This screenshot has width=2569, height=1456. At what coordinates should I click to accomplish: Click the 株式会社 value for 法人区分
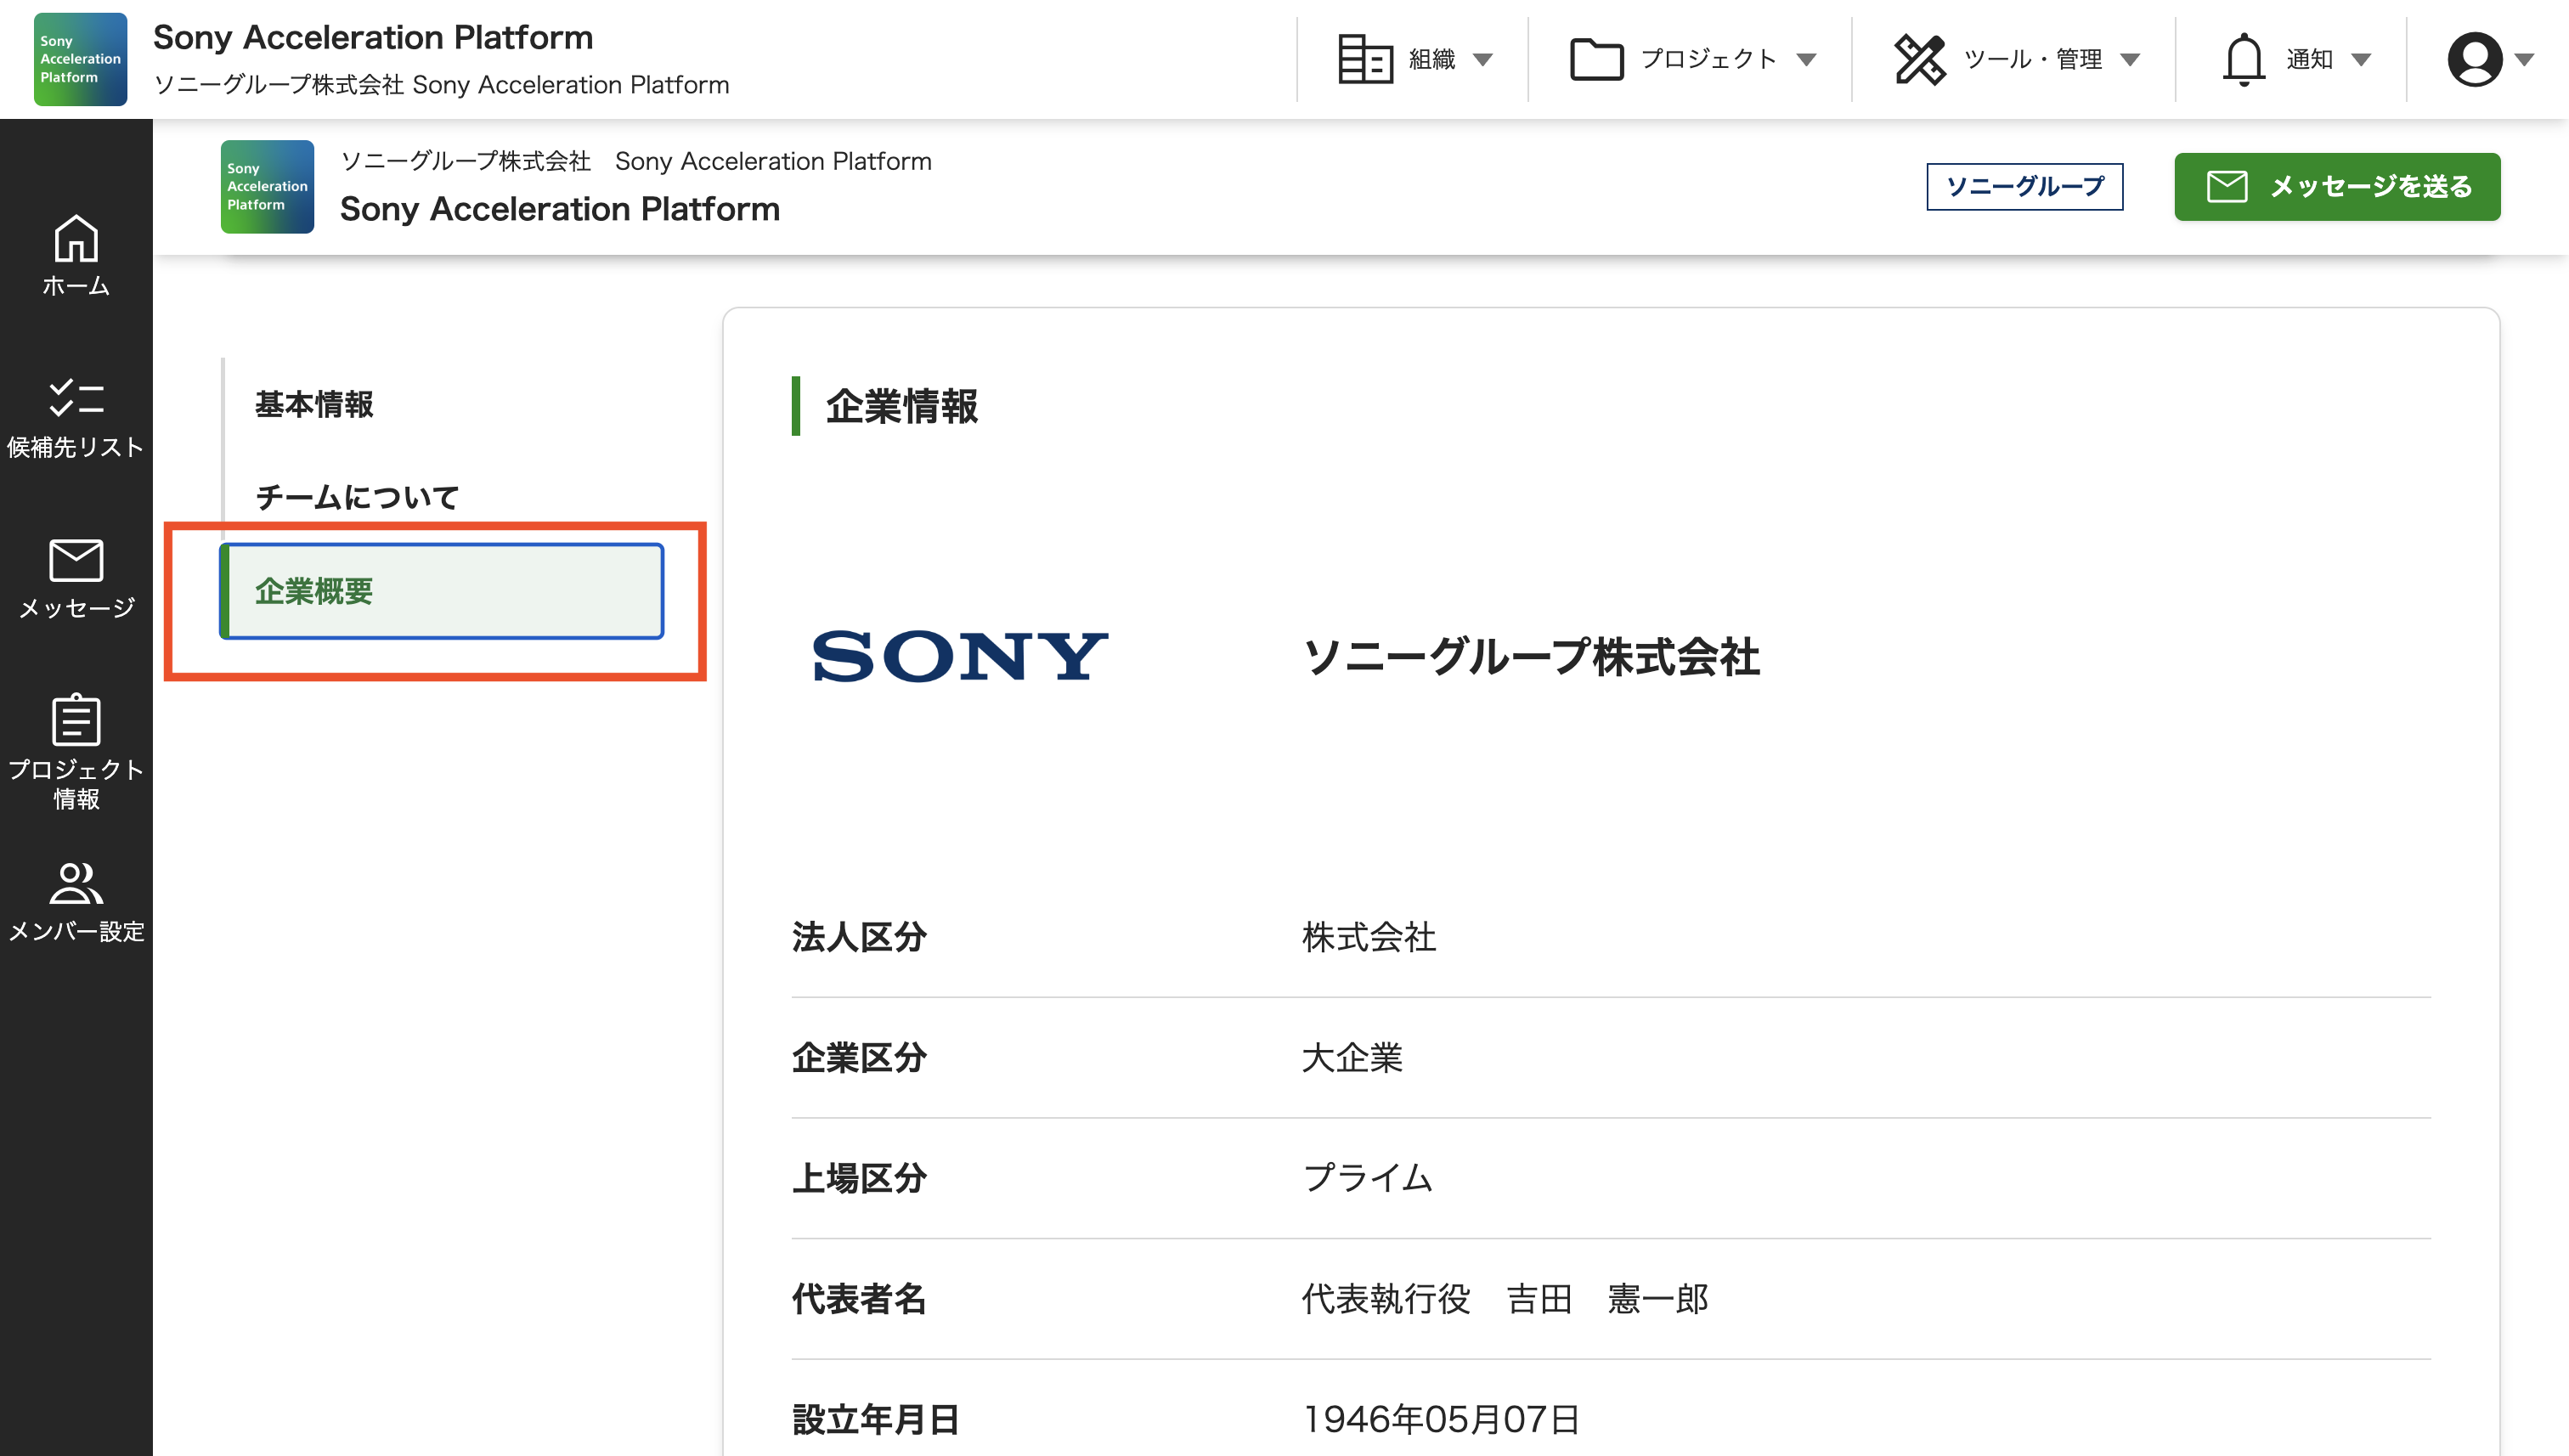point(1369,937)
